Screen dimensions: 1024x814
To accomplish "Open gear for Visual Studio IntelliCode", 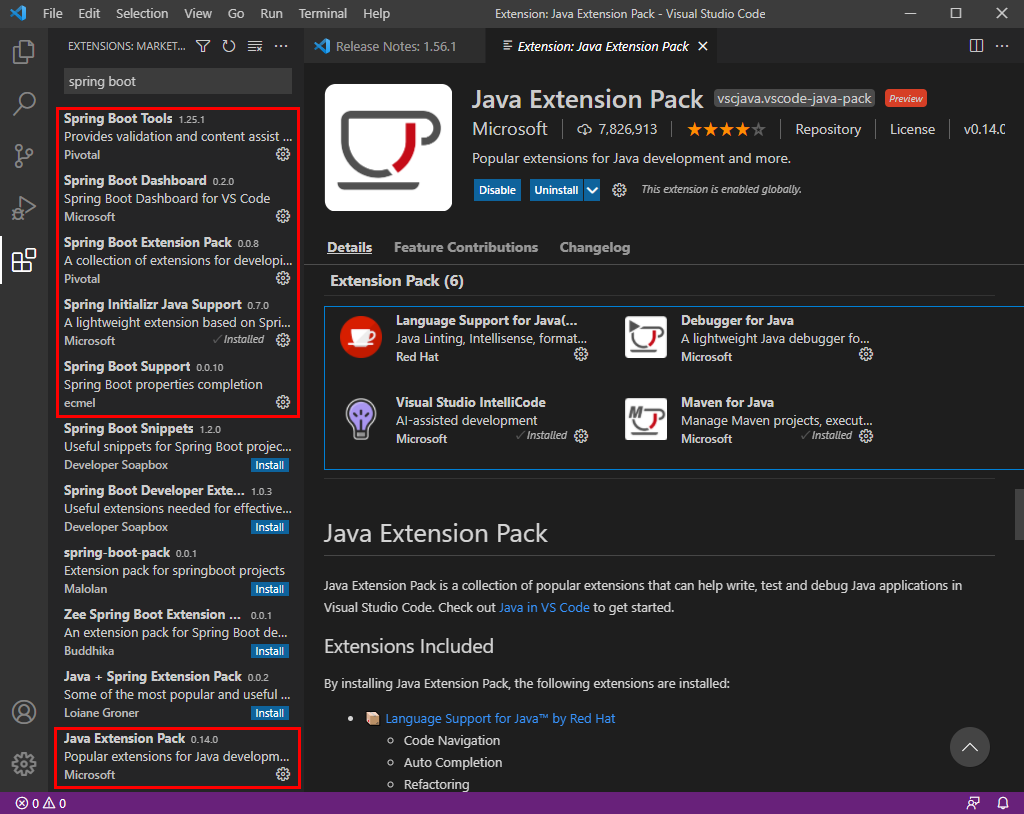I will click(581, 436).
